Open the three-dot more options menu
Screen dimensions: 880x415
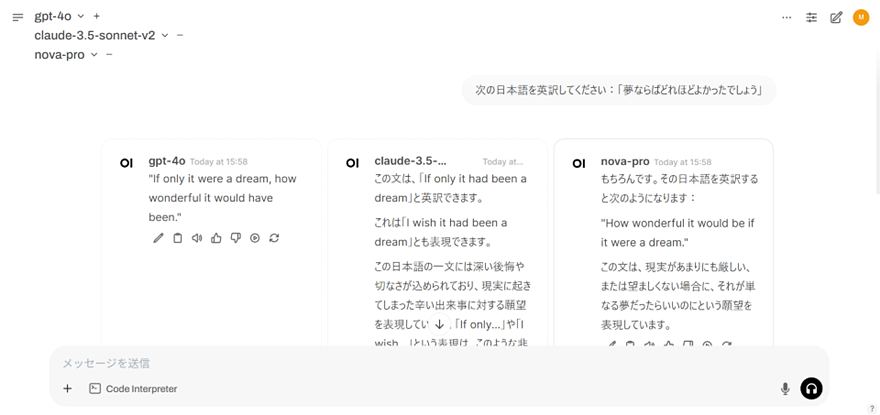(787, 17)
